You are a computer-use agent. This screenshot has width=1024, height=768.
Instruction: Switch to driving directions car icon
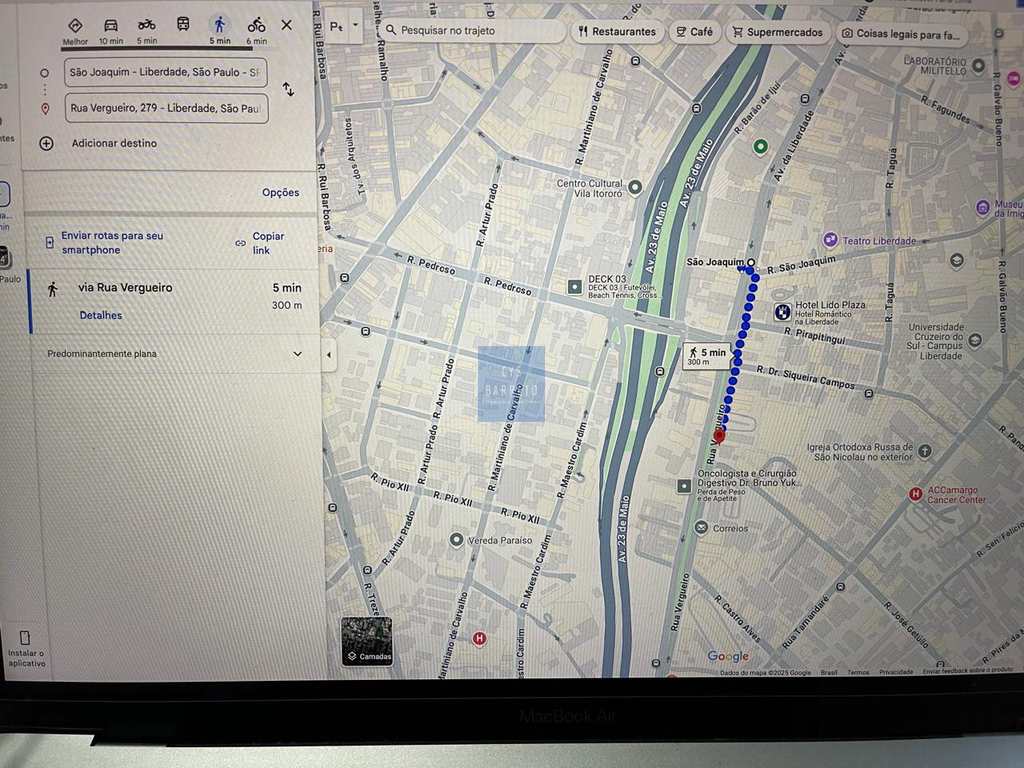(x=111, y=25)
